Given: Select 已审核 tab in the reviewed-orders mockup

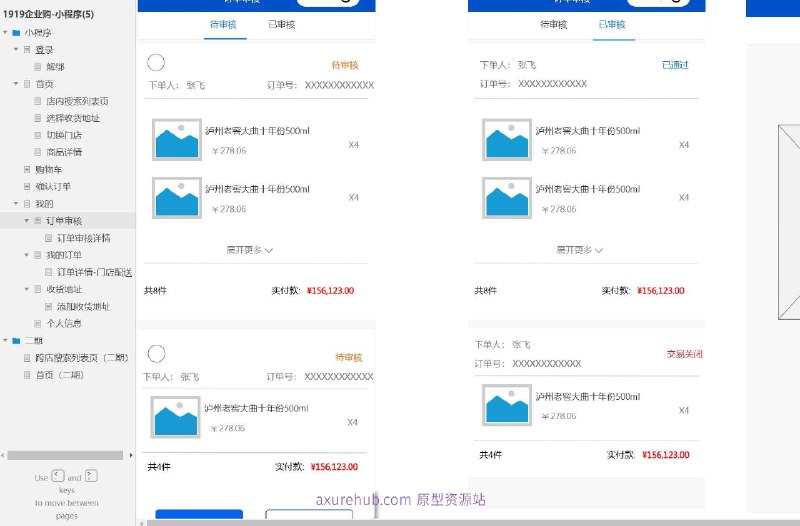Looking at the screenshot, I should pos(612,24).
